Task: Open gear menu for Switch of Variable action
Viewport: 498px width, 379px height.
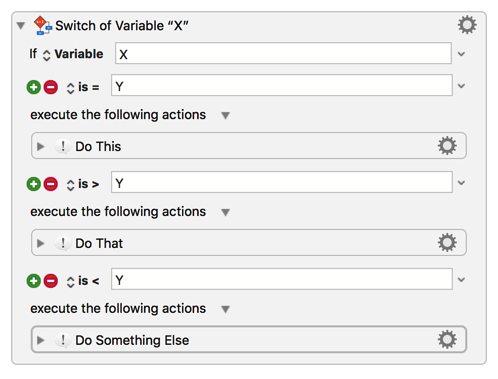Action: [467, 25]
